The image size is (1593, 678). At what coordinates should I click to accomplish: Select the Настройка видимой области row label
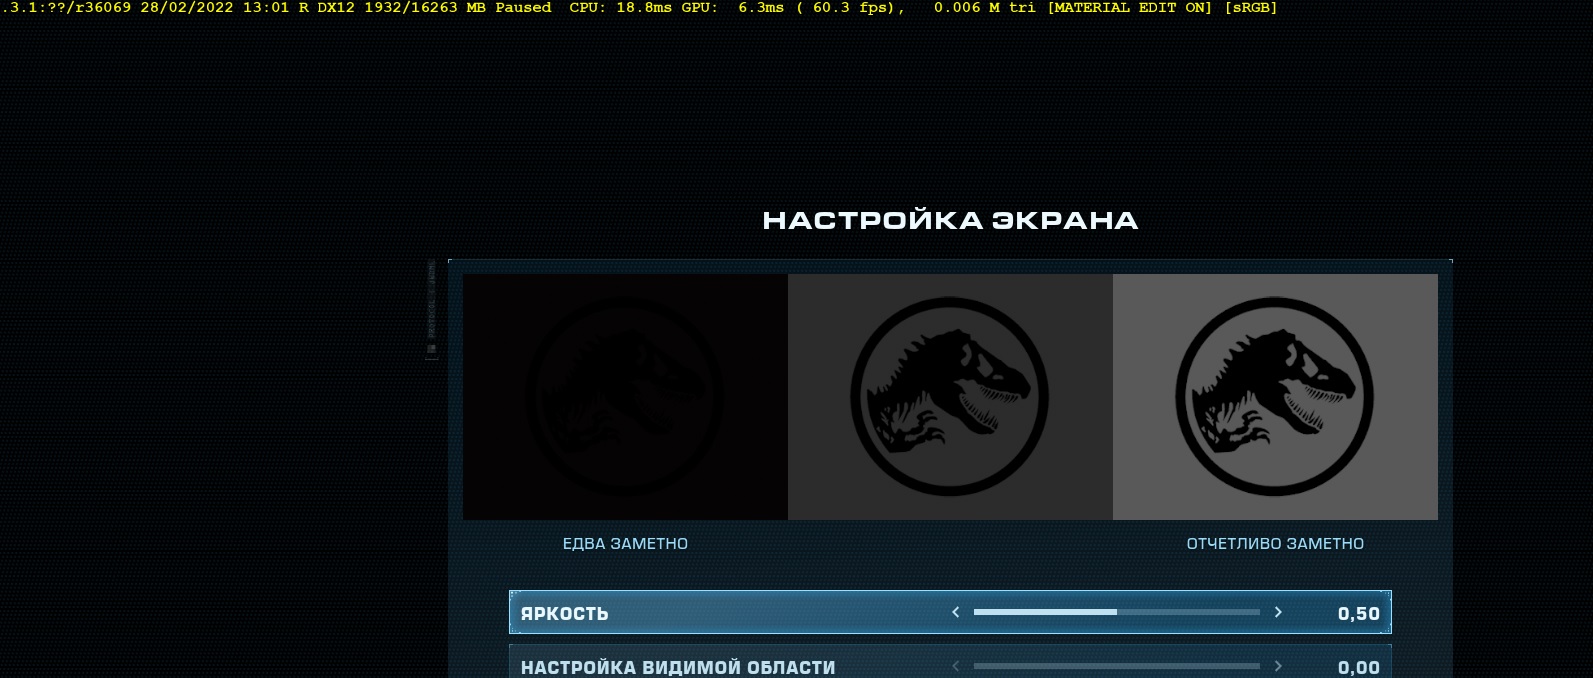point(678,667)
